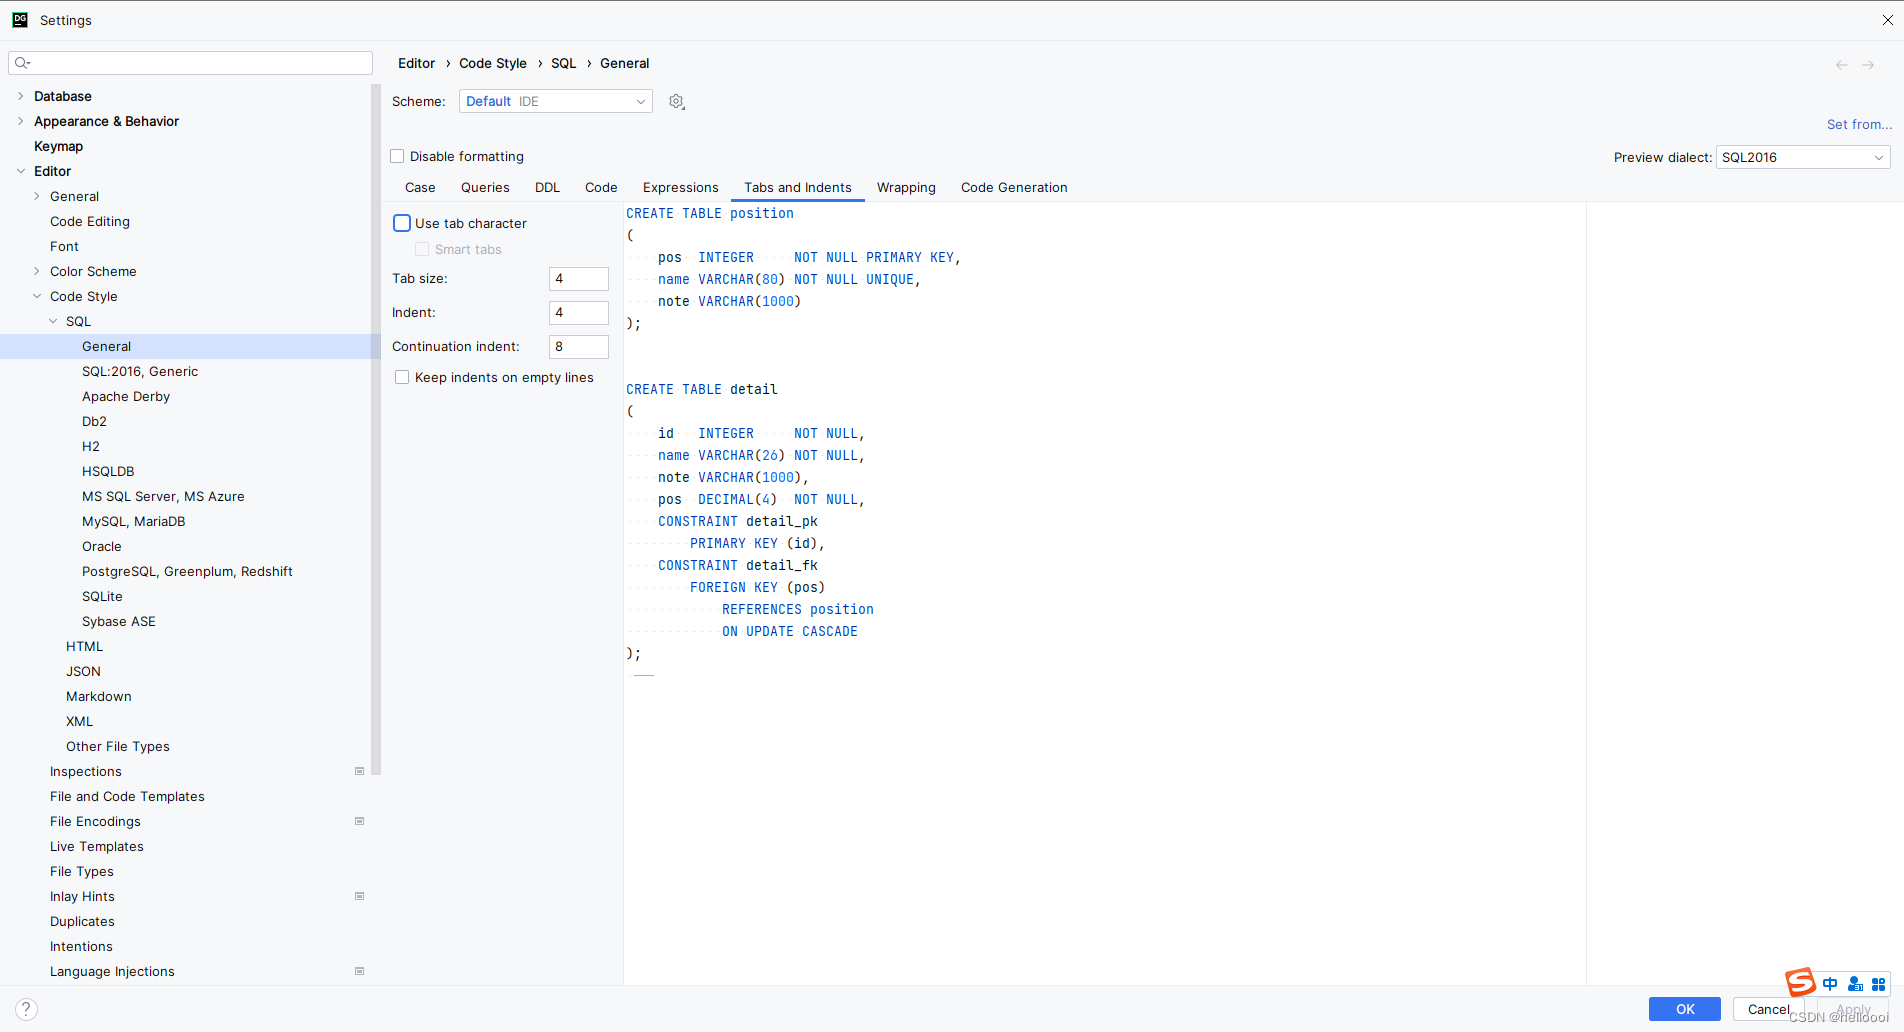
Task: Click the Scheme settings gear icon
Action: 676,101
